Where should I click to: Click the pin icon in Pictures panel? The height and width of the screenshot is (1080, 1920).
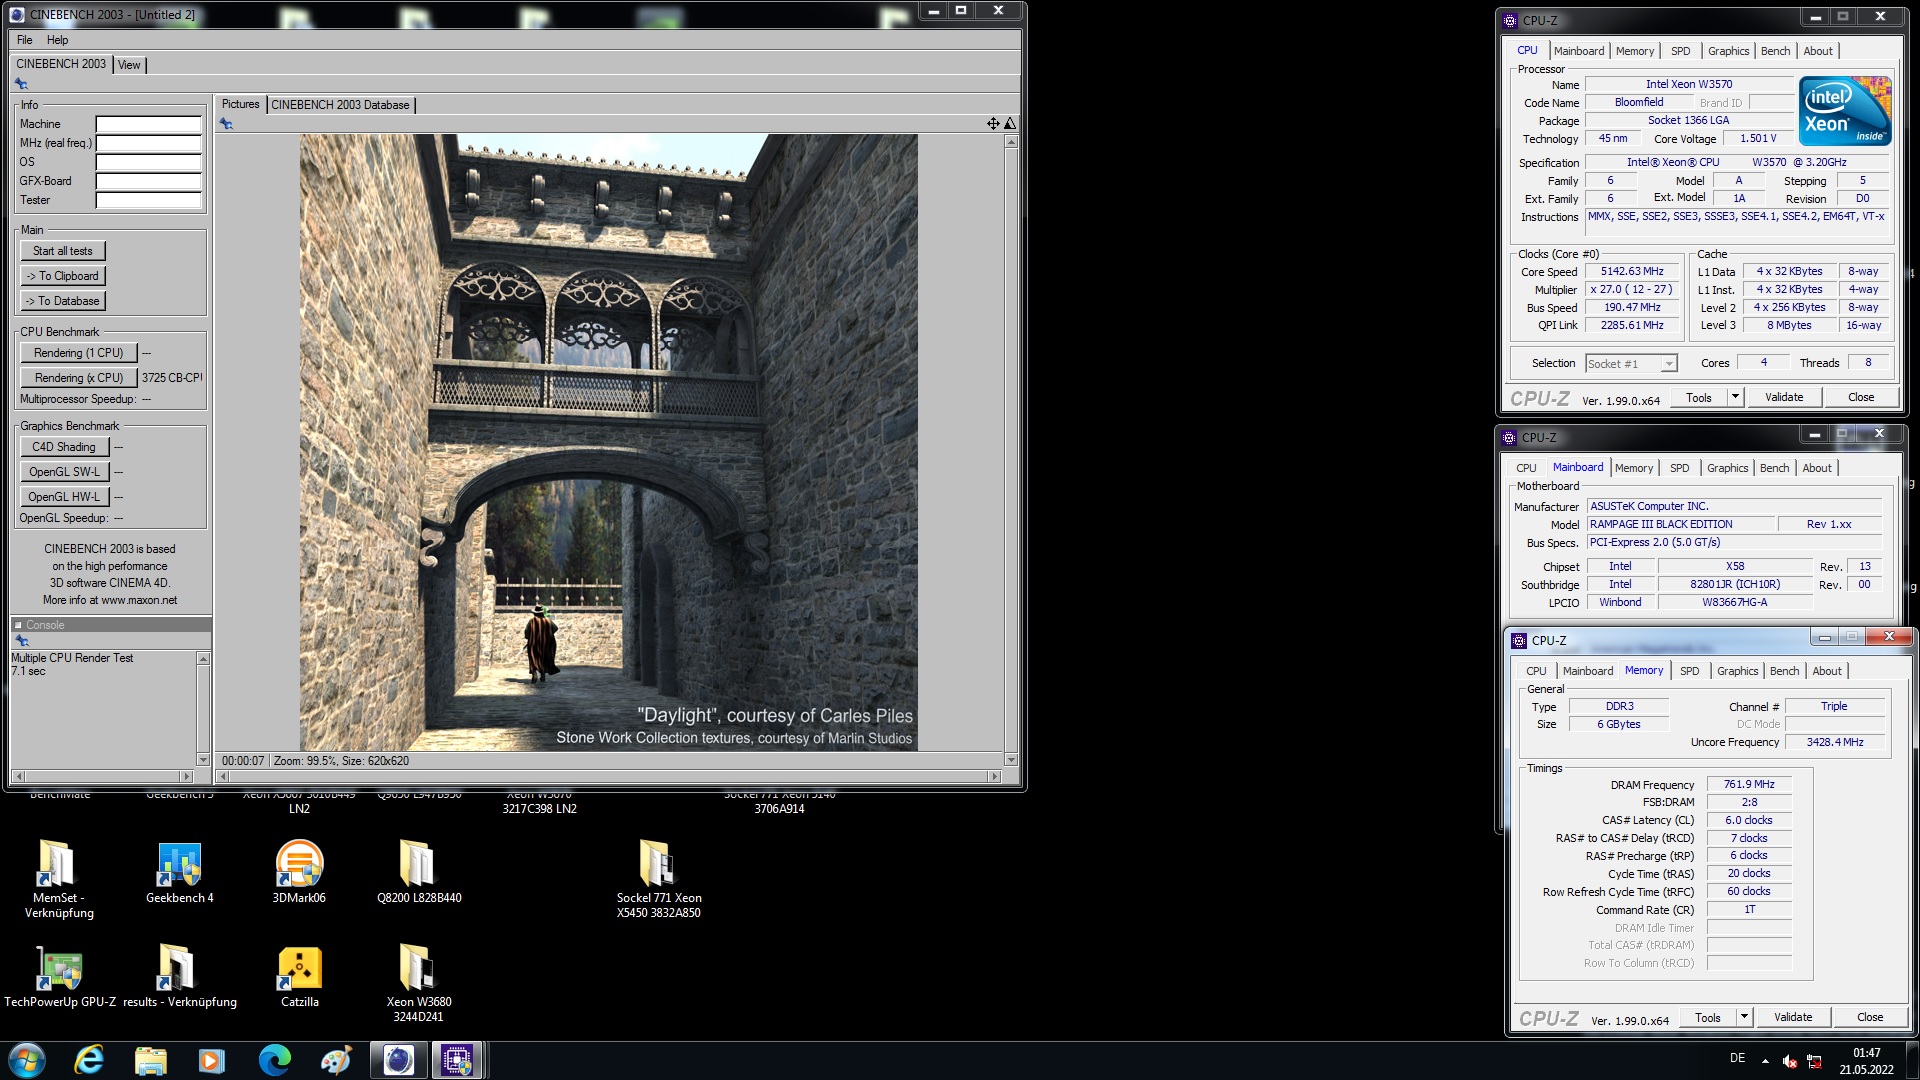(226, 124)
